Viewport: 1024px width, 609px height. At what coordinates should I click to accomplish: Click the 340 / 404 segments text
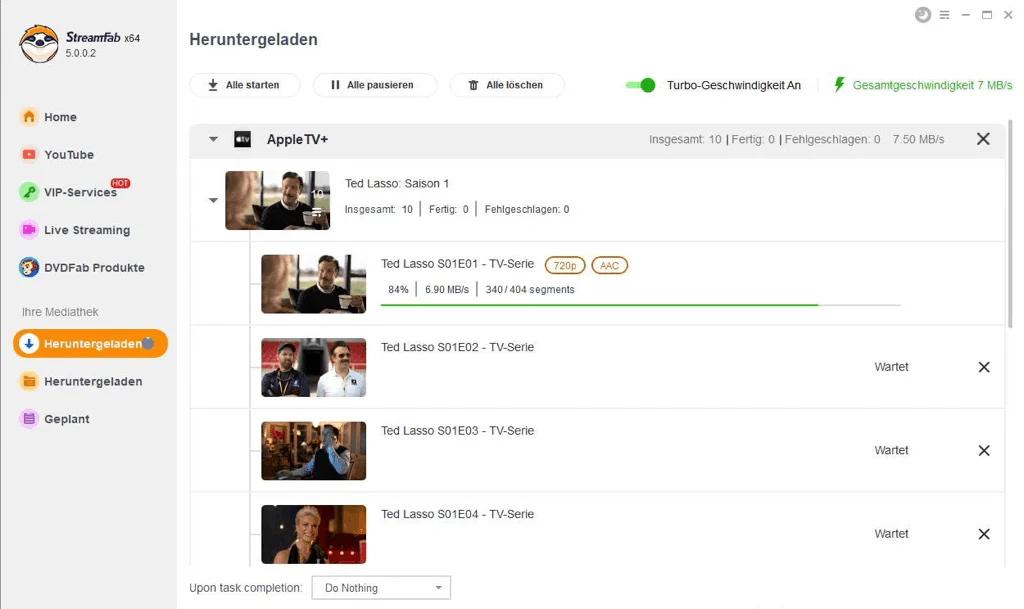coord(530,290)
